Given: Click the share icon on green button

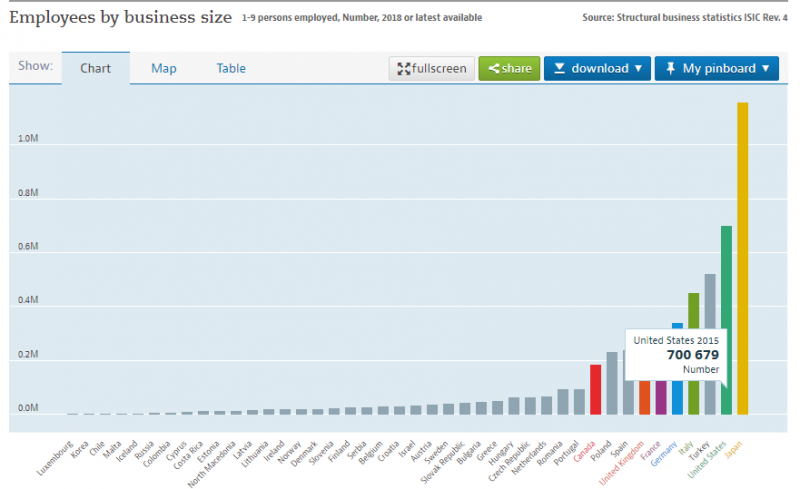Looking at the screenshot, I should tap(493, 69).
